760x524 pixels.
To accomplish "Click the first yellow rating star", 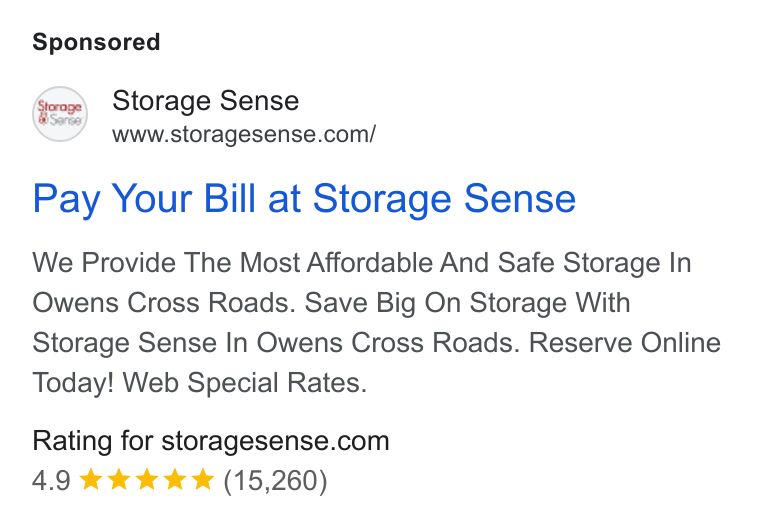I will [x=91, y=479].
